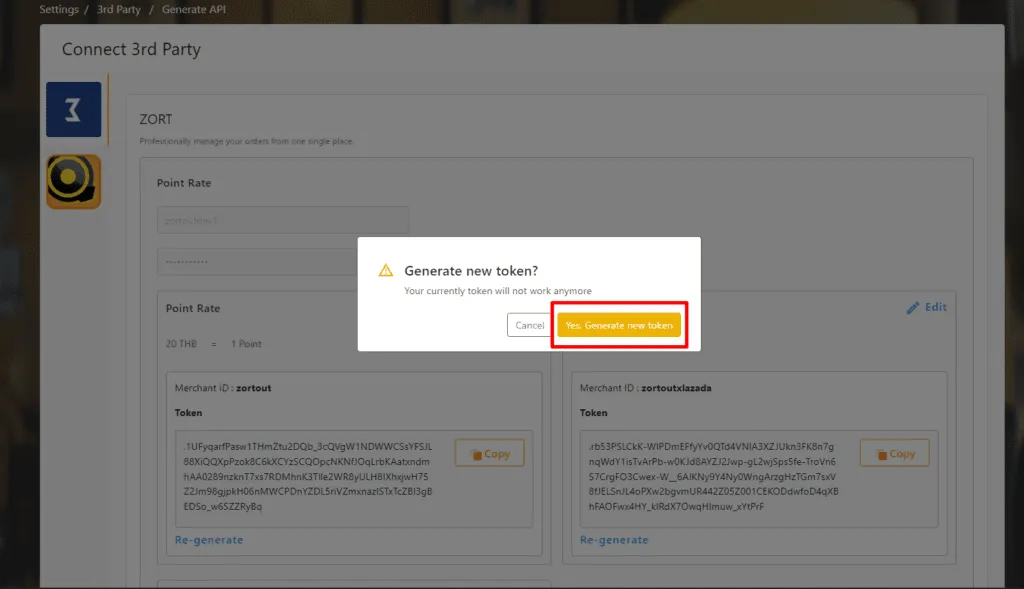Viewport: 1024px width, 589px height.
Task: Open 3rd Party breadcrumb link
Action: point(118,10)
